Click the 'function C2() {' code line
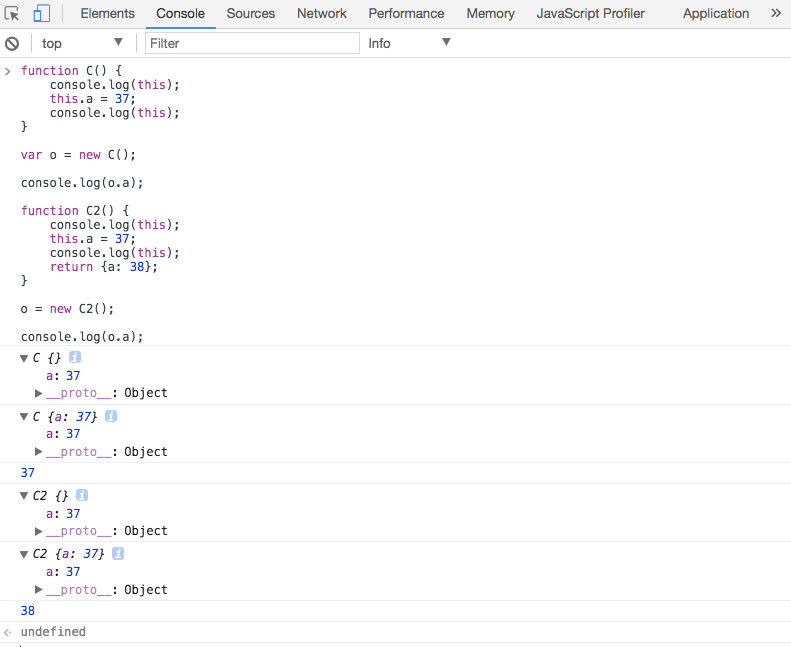Screen dimensions: 791x647 point(75,210)
